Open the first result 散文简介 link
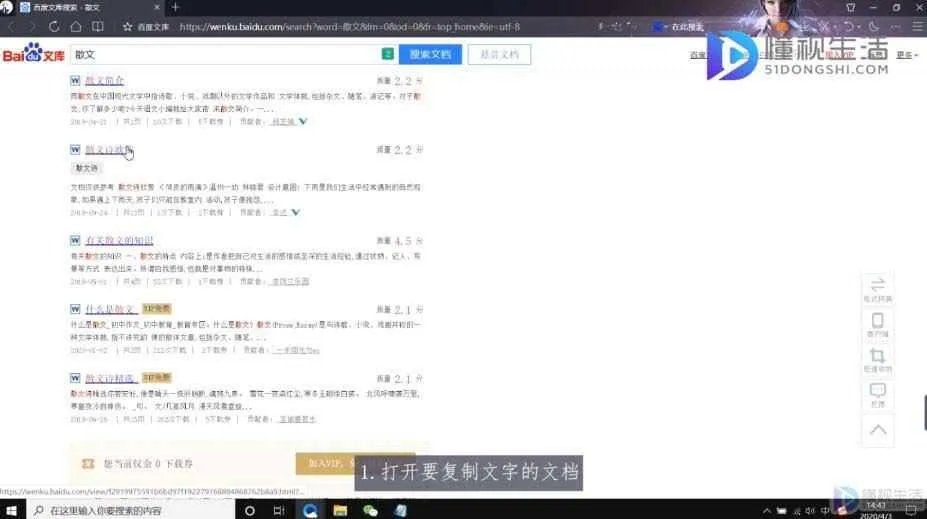Image resolution: width=927 pixels, height=519 pixels. (x=105, y=80)
